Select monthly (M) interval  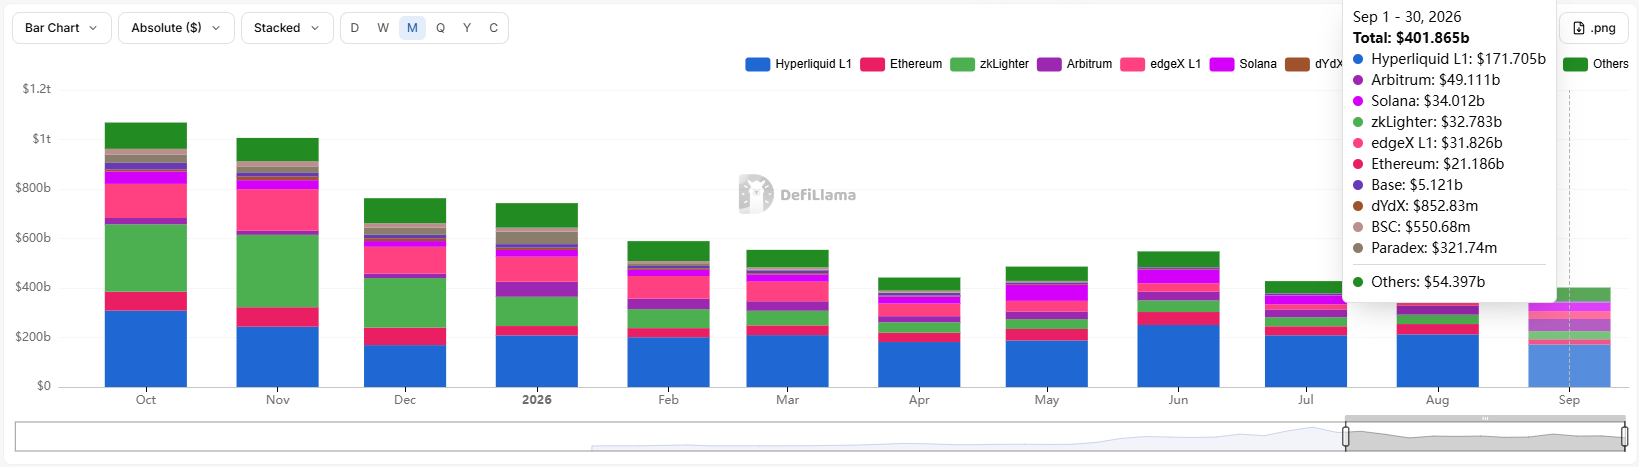click(412, 28)
